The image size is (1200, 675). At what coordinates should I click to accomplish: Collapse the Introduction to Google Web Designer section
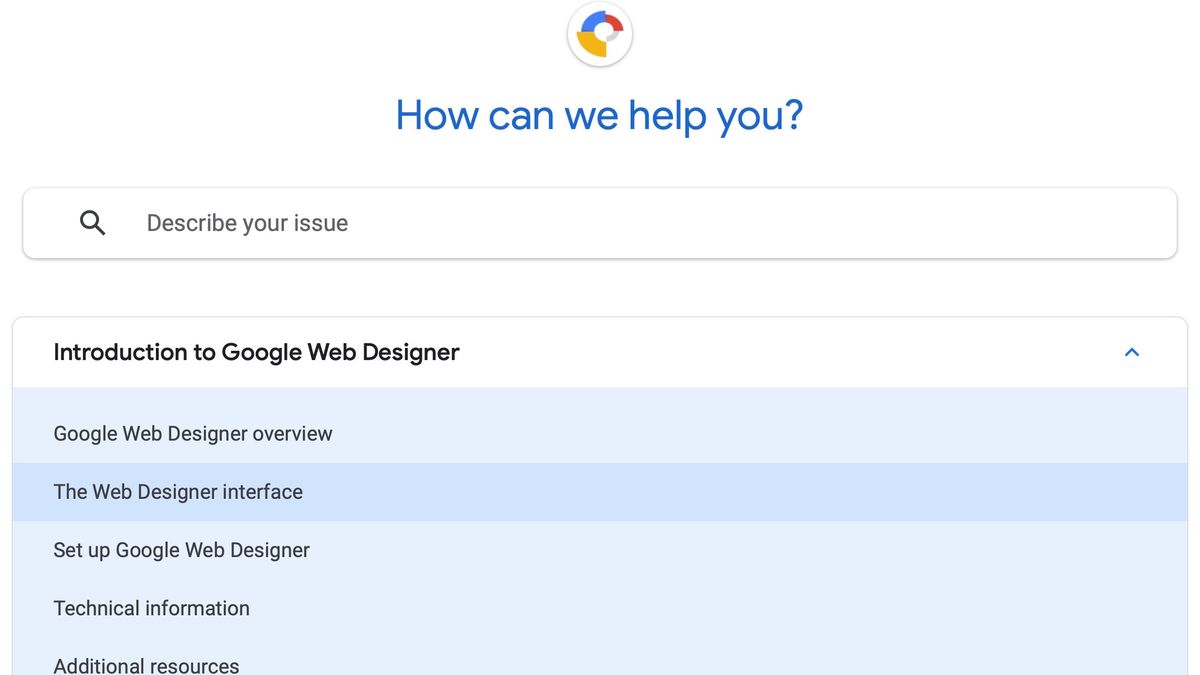[1131, 352]
